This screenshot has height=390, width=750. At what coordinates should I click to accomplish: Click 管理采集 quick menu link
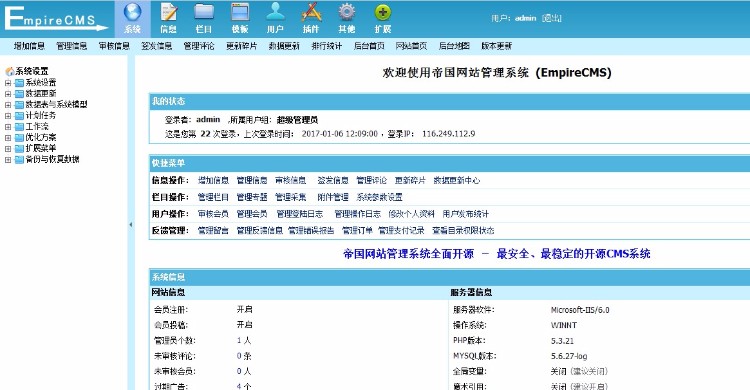pos(291,197)
